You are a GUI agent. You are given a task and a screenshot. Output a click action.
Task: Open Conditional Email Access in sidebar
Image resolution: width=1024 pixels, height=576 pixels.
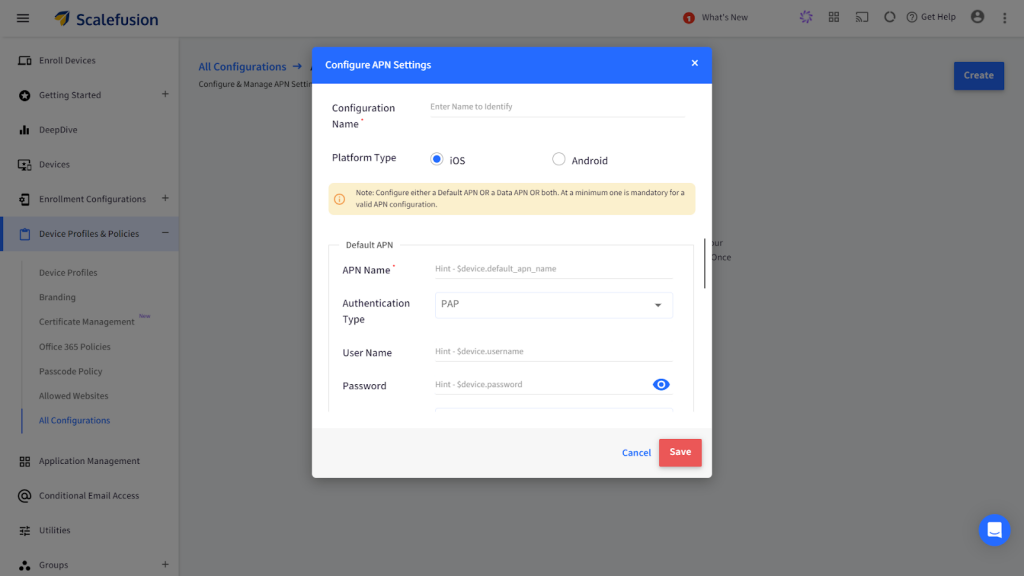pos(89,496)
